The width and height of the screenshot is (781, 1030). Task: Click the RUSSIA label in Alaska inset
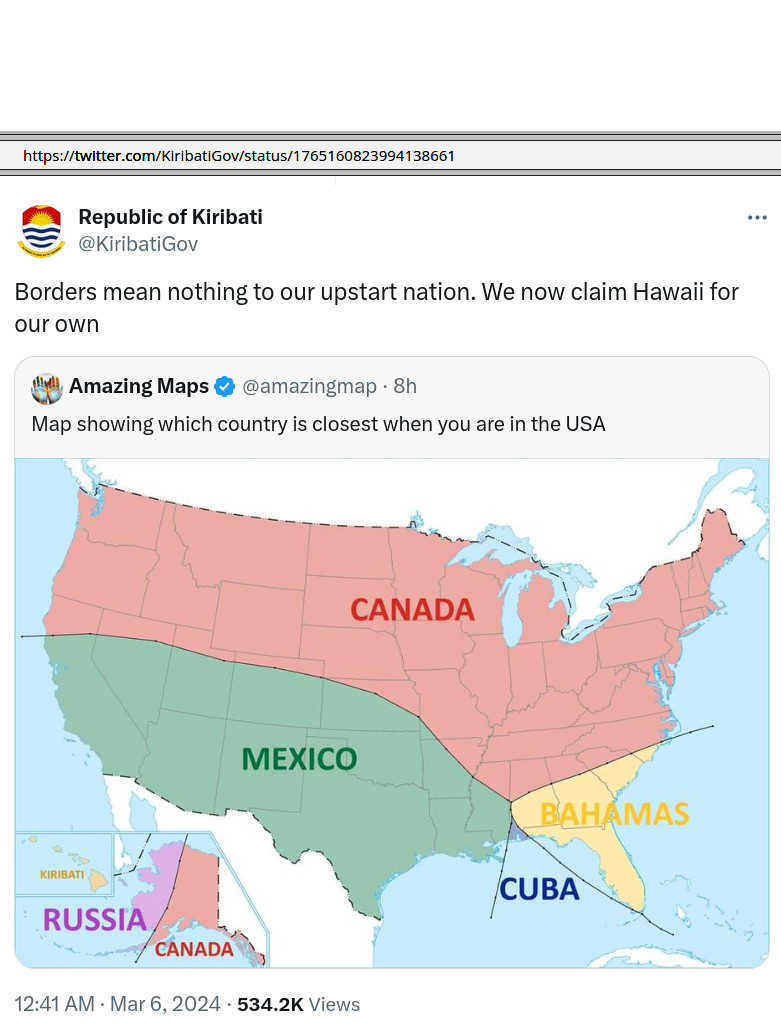95,920
